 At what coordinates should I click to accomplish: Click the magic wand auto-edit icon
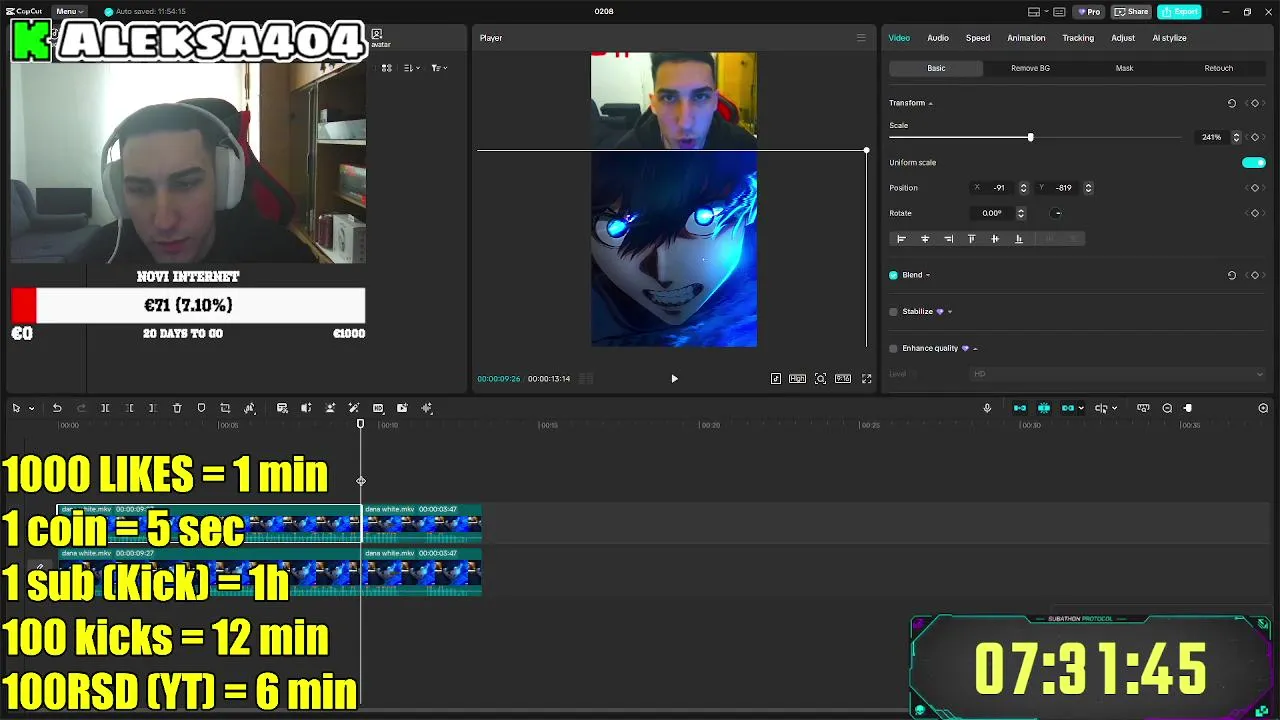354,408
